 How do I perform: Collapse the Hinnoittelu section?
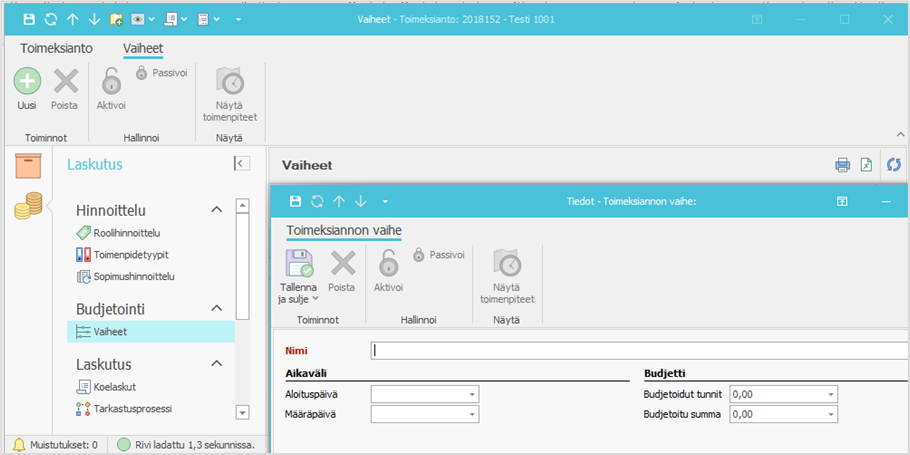click(x=215, y=210)
